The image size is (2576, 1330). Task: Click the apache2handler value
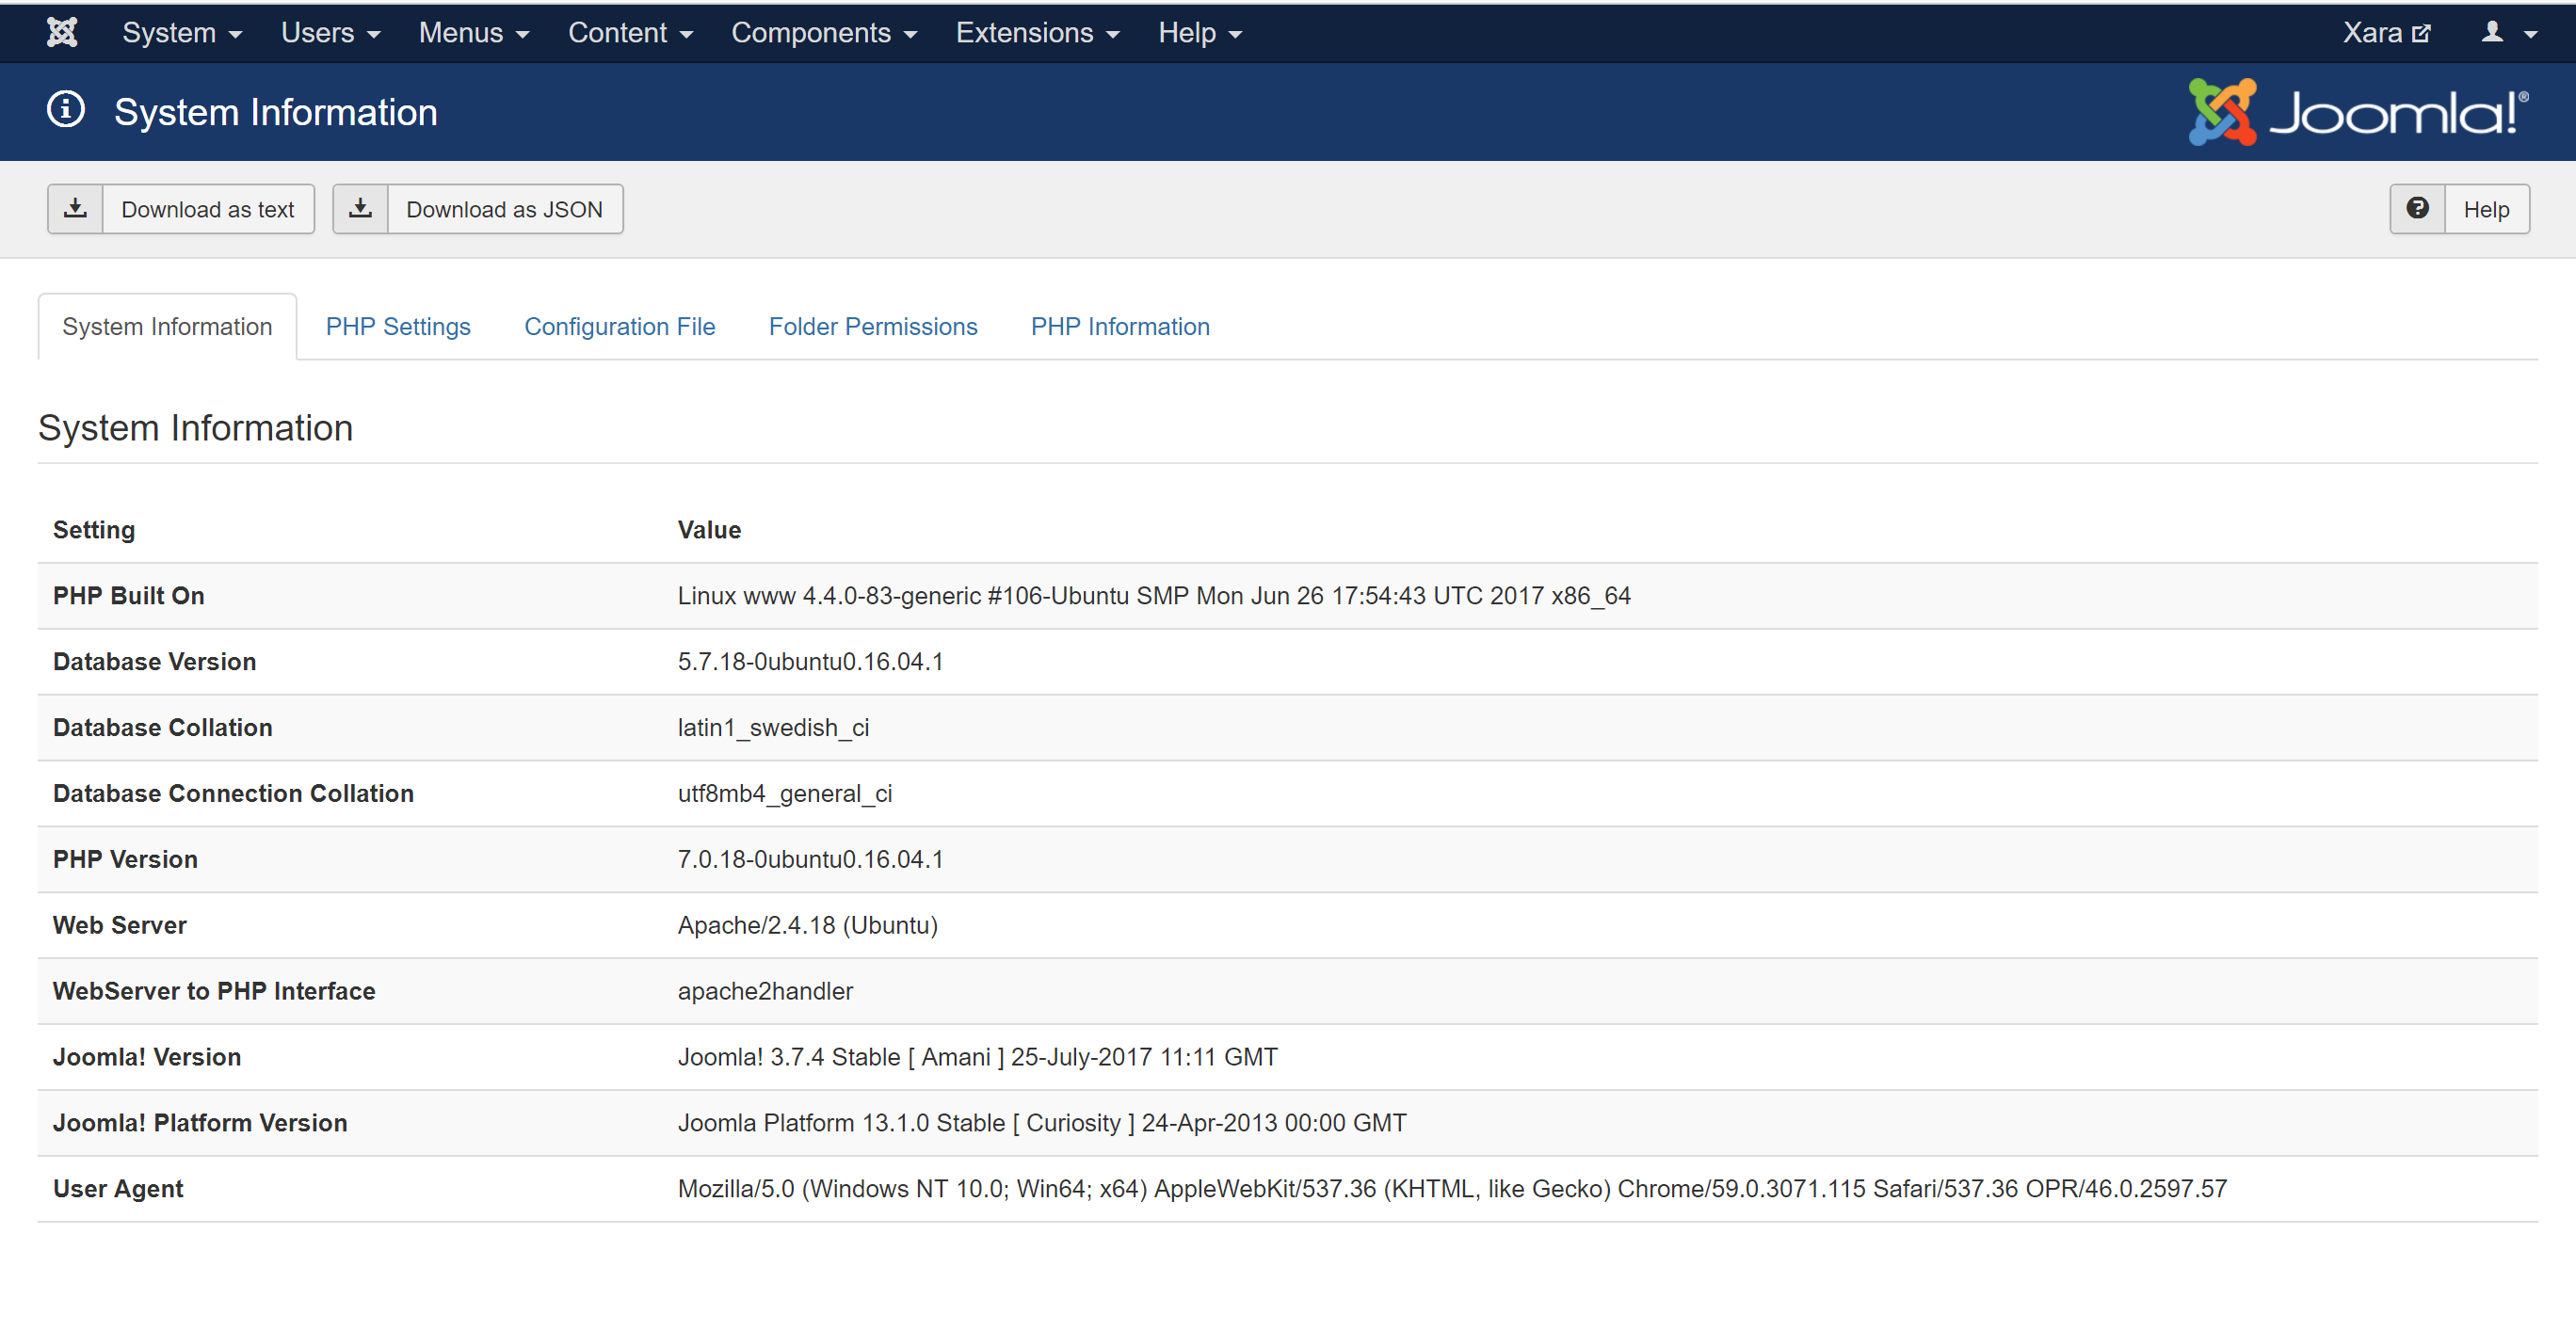tap(766, 992)
